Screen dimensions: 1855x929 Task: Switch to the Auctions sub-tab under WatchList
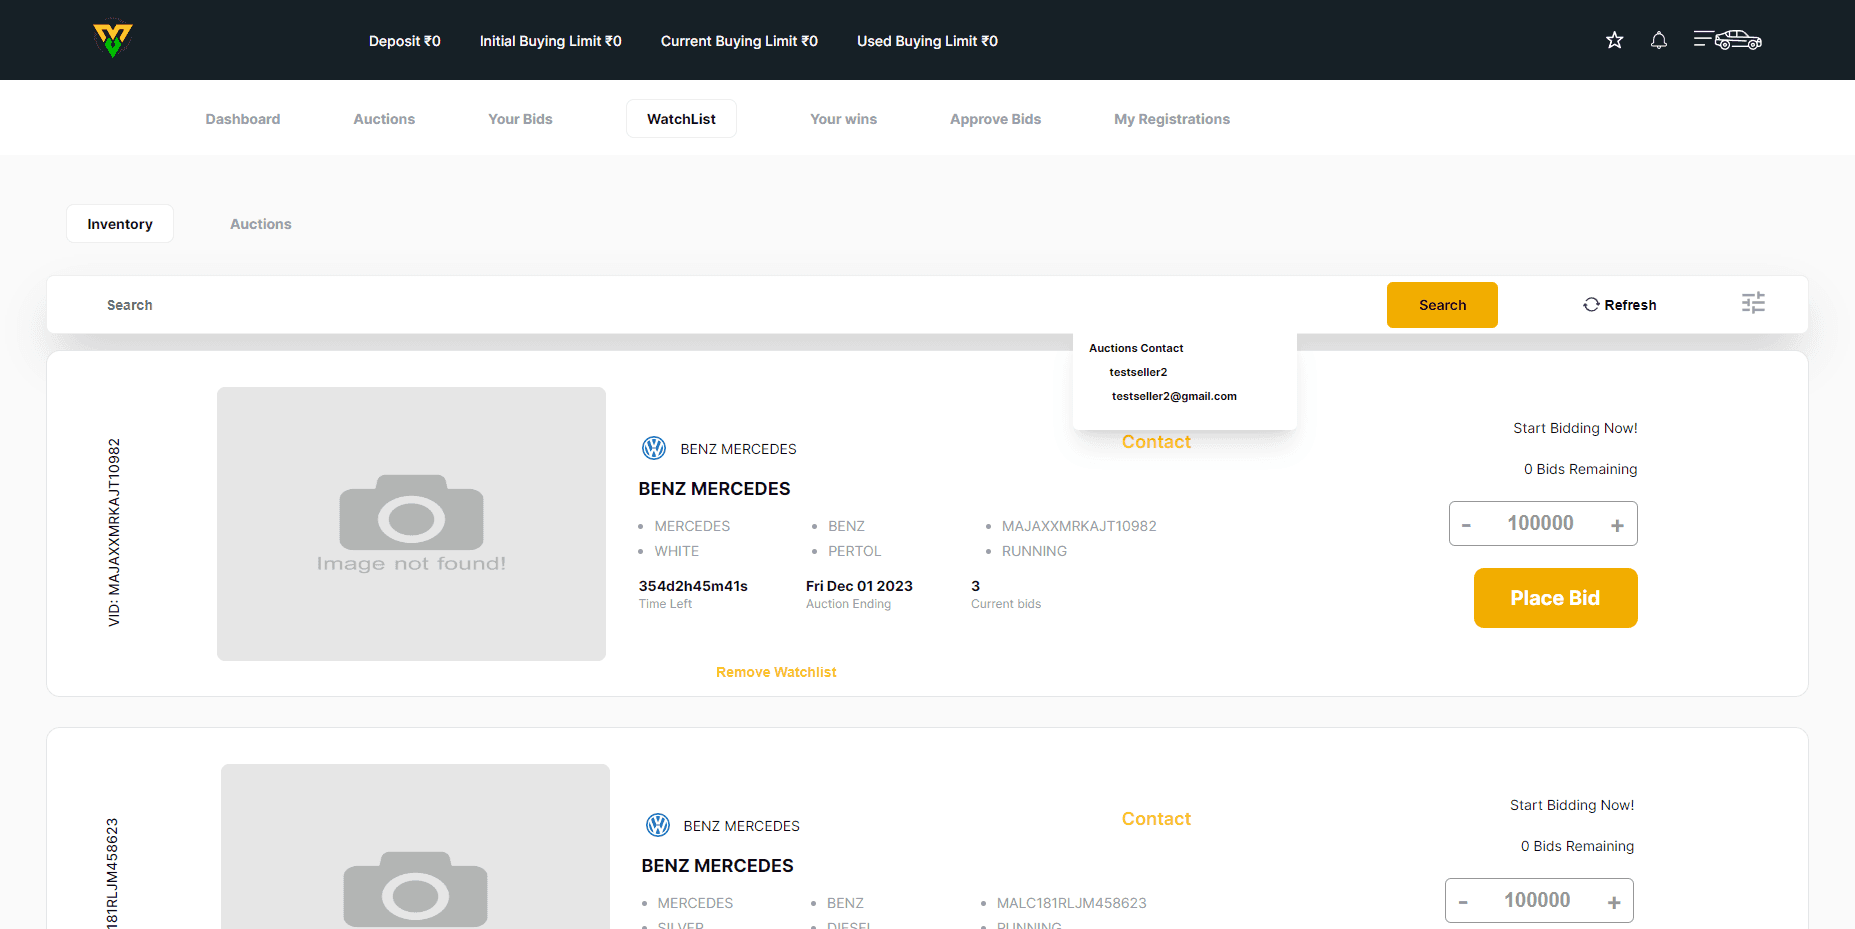[x=261, y=224]
